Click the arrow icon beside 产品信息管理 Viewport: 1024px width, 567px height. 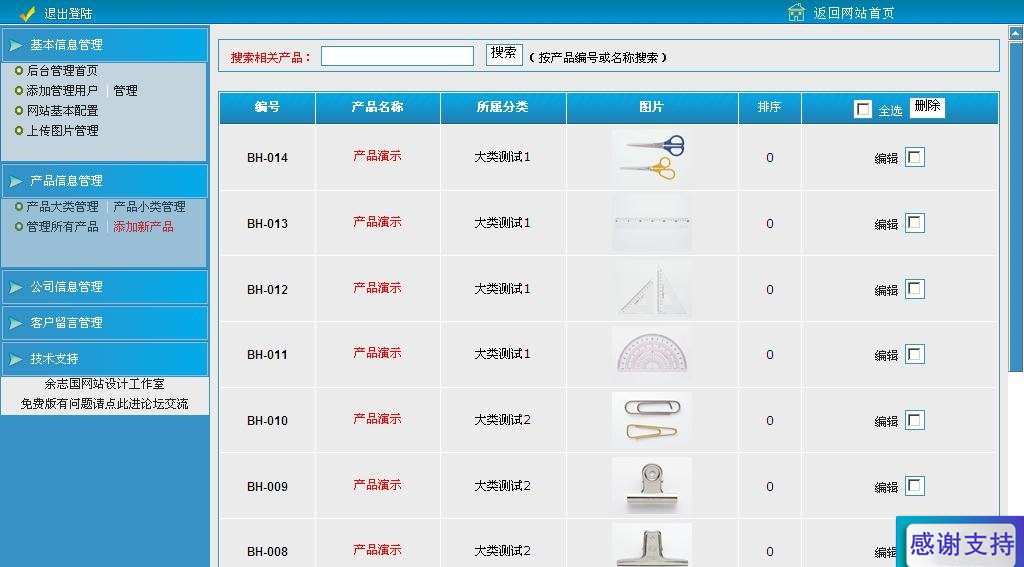16,181
